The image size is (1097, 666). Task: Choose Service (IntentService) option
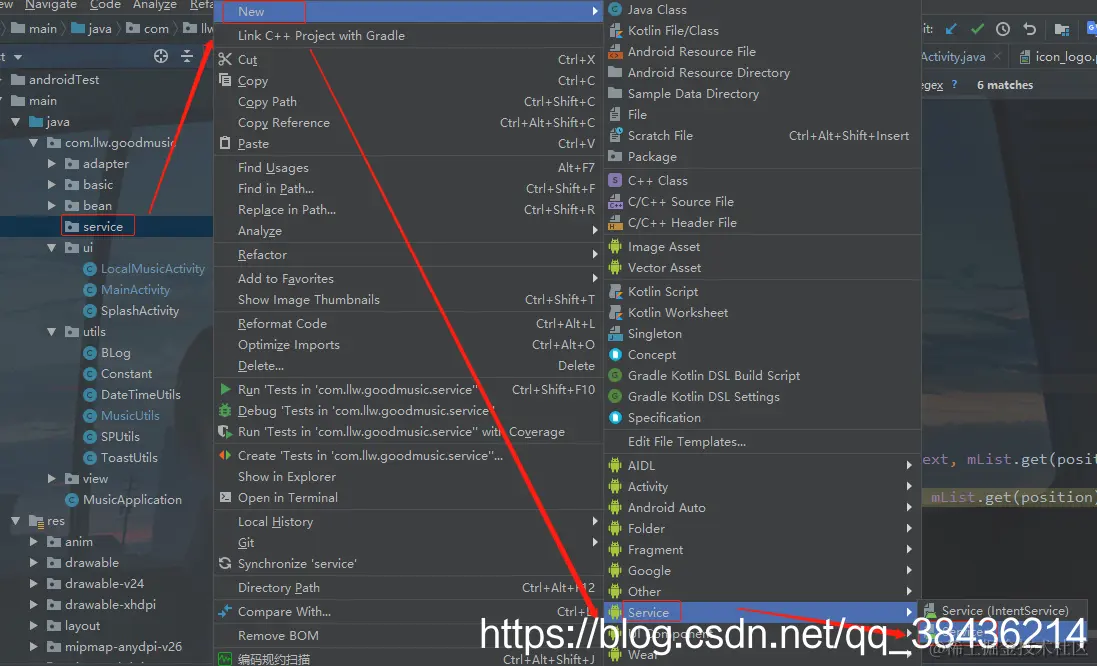[x=1005, y=611]
